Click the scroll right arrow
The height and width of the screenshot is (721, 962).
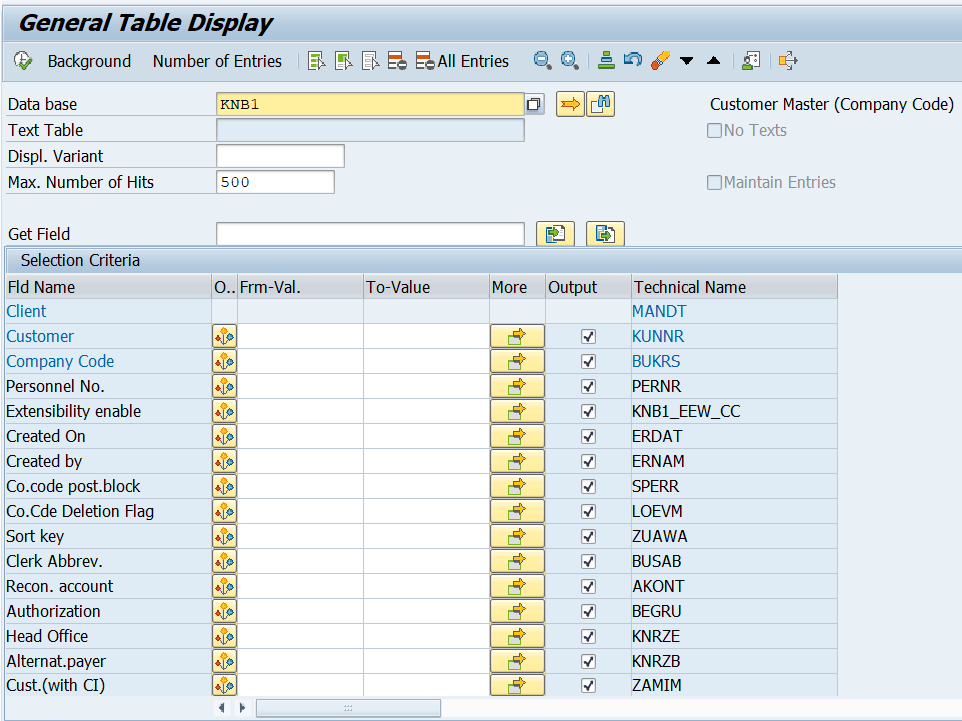[x=242, y=708]
